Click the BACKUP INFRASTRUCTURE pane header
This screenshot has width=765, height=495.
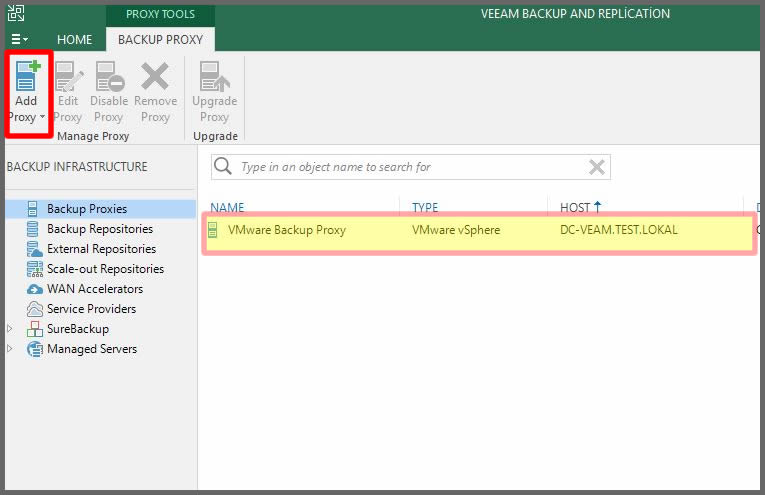[77, 167]
